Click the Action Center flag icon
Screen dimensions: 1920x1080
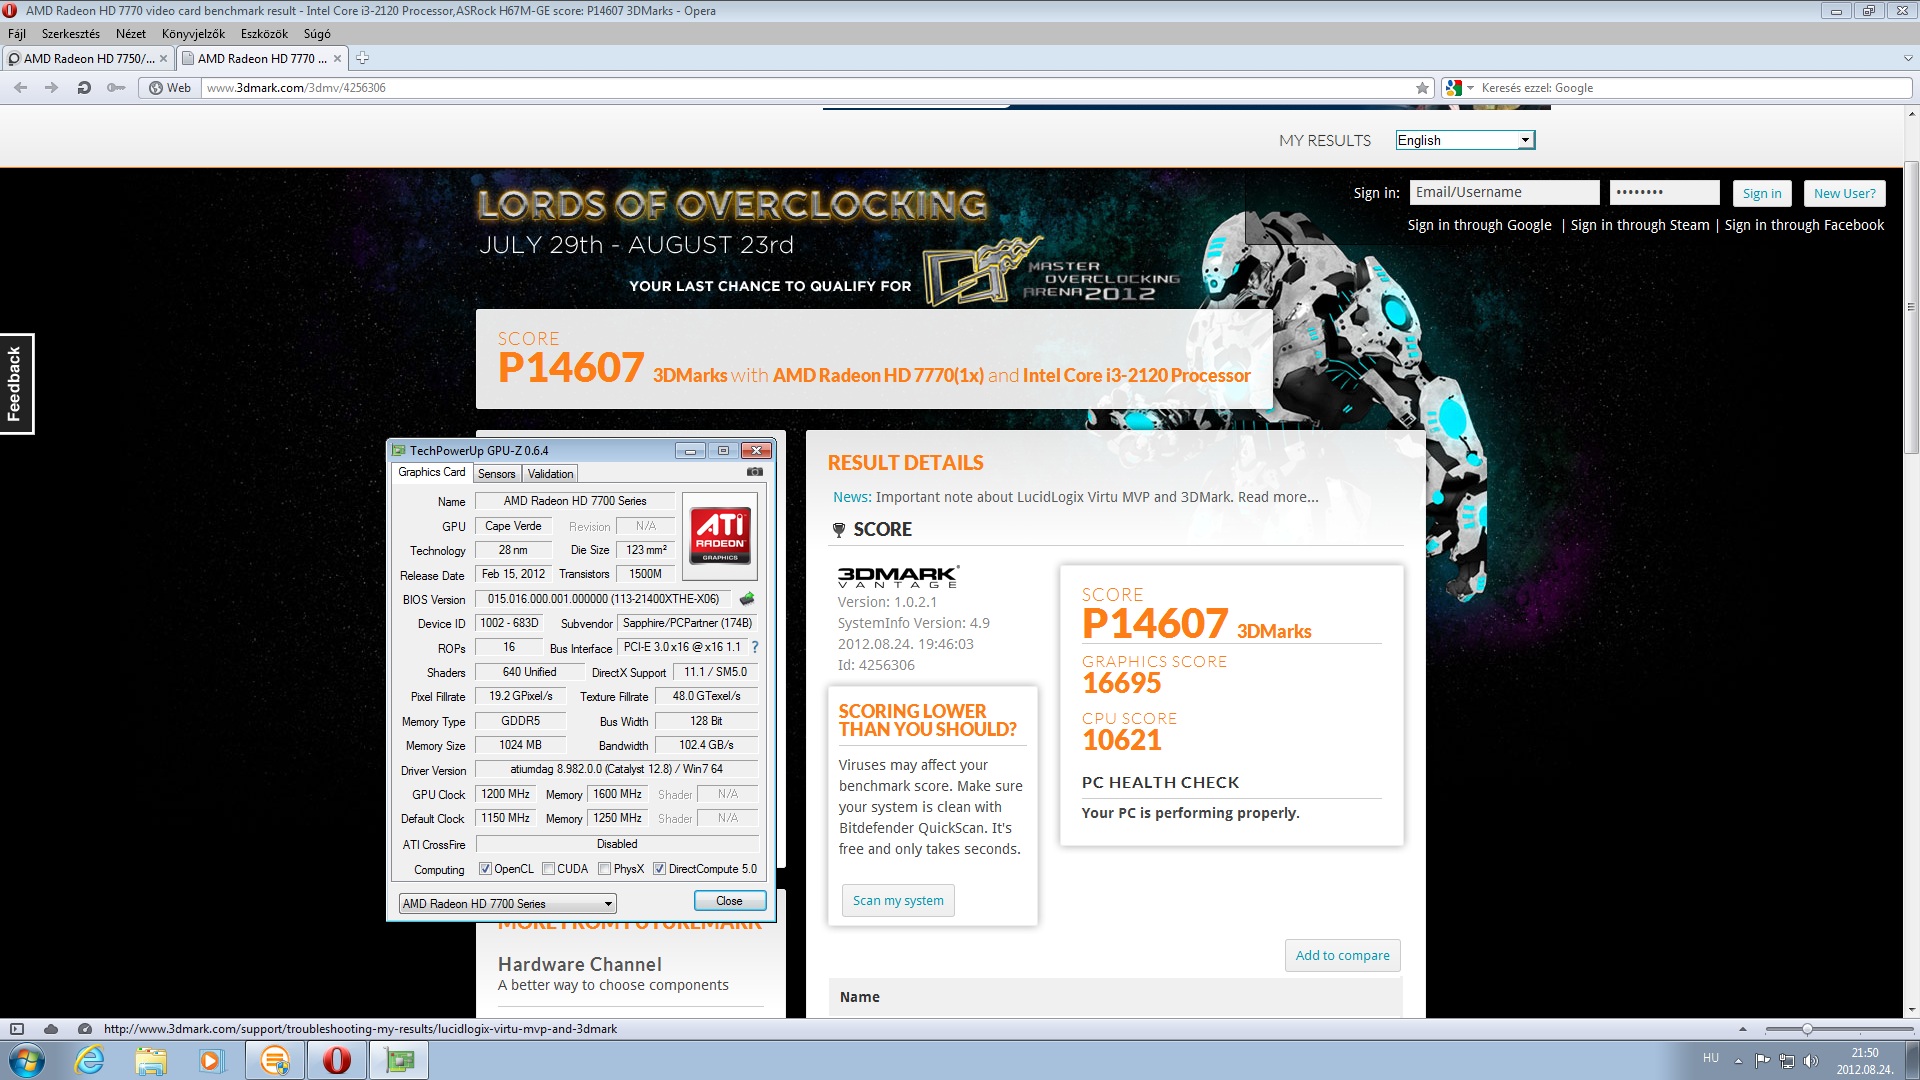(x=1762, y=1060)
